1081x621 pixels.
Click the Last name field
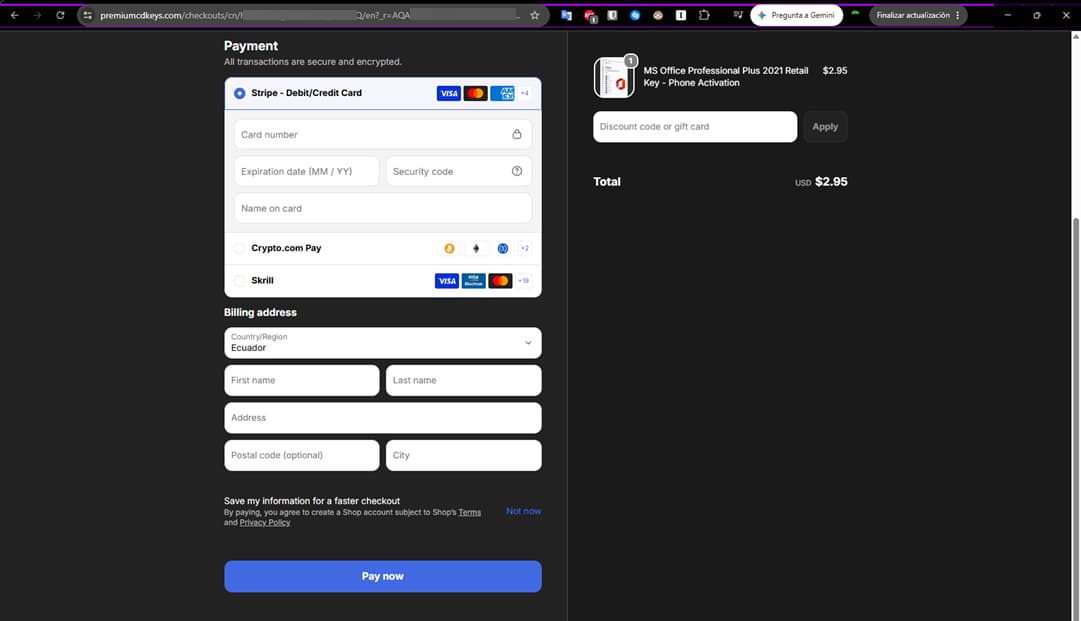(463, 380)
